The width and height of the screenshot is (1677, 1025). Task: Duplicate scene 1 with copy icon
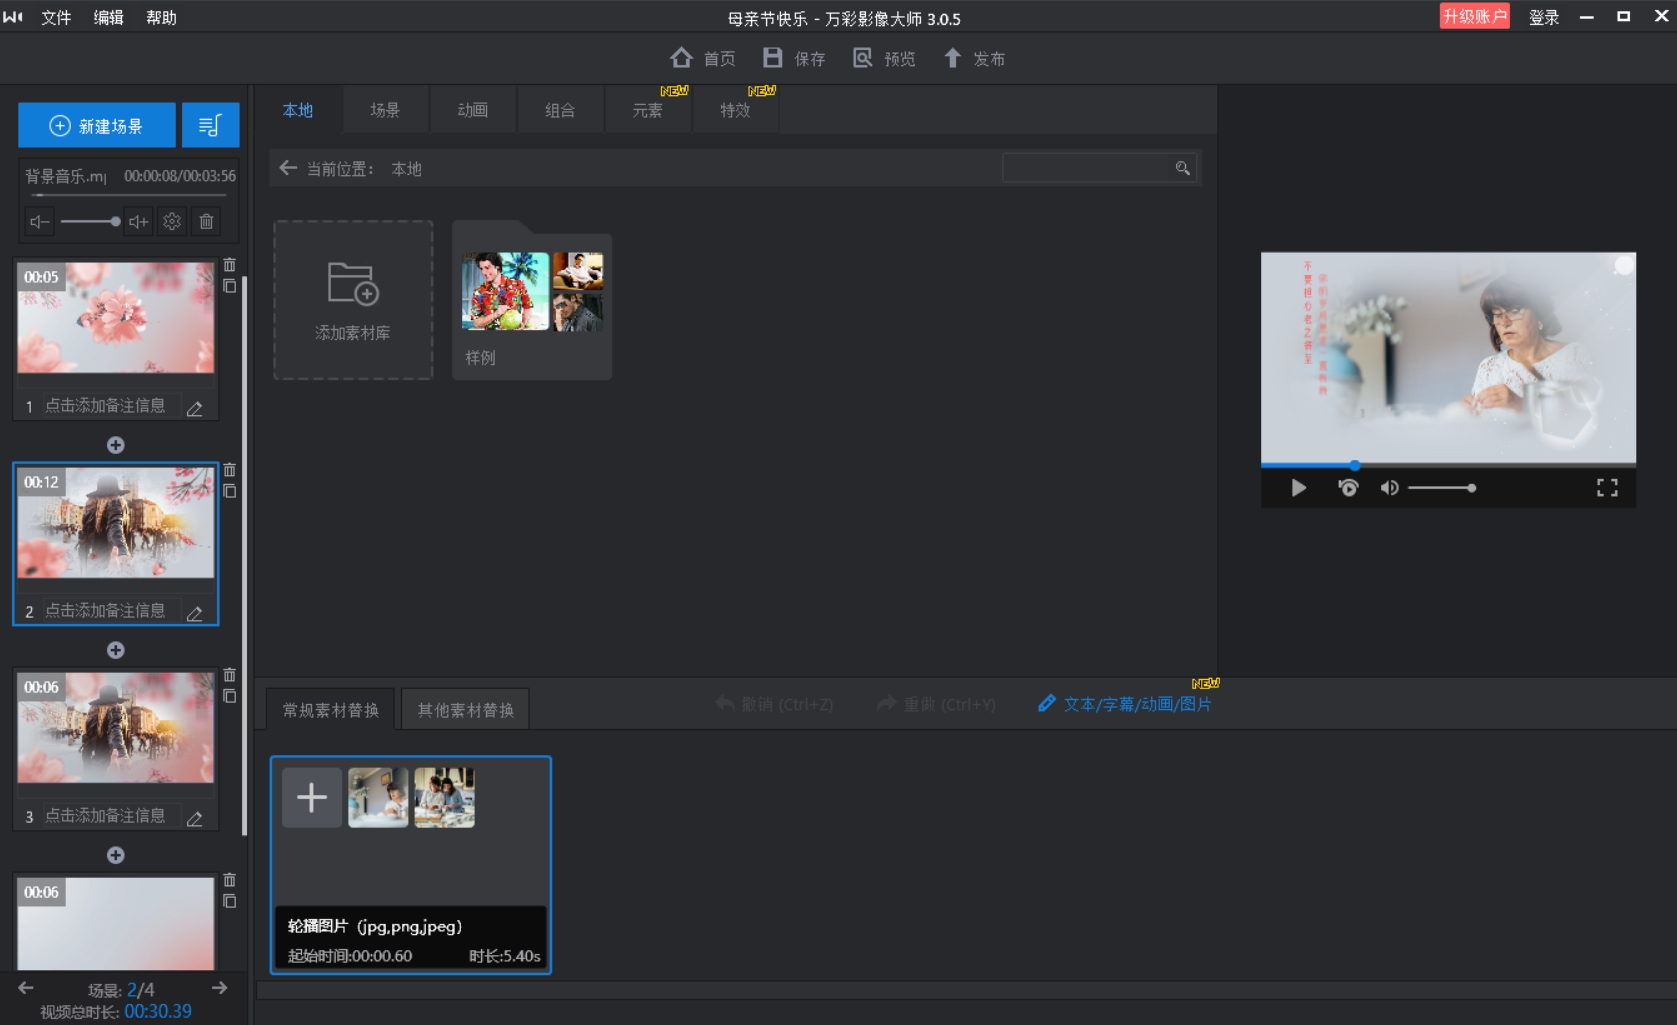point(230,286)
